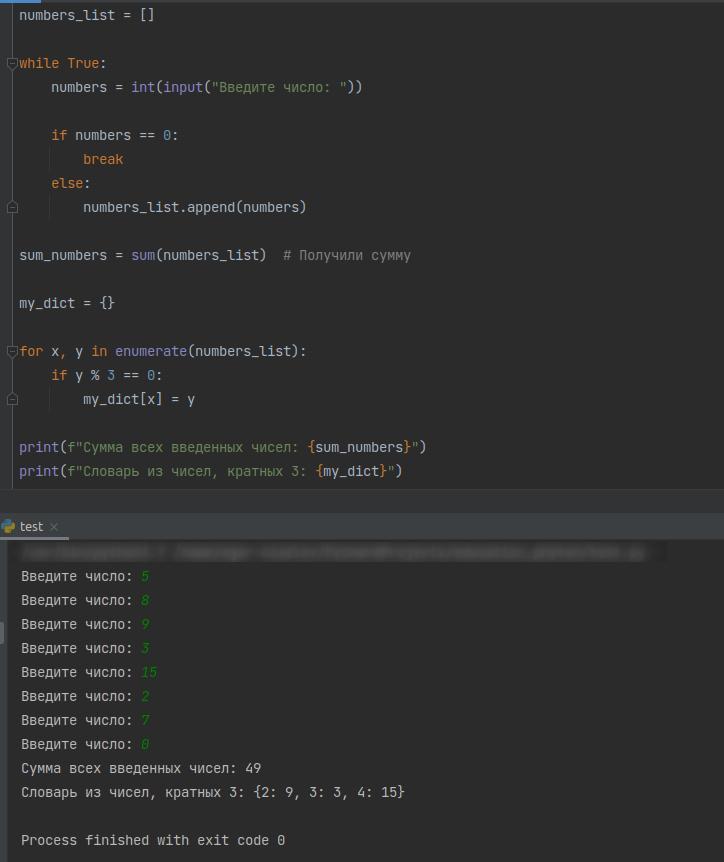Collapse the 'while True:' block fold marker

click(12, 64)
